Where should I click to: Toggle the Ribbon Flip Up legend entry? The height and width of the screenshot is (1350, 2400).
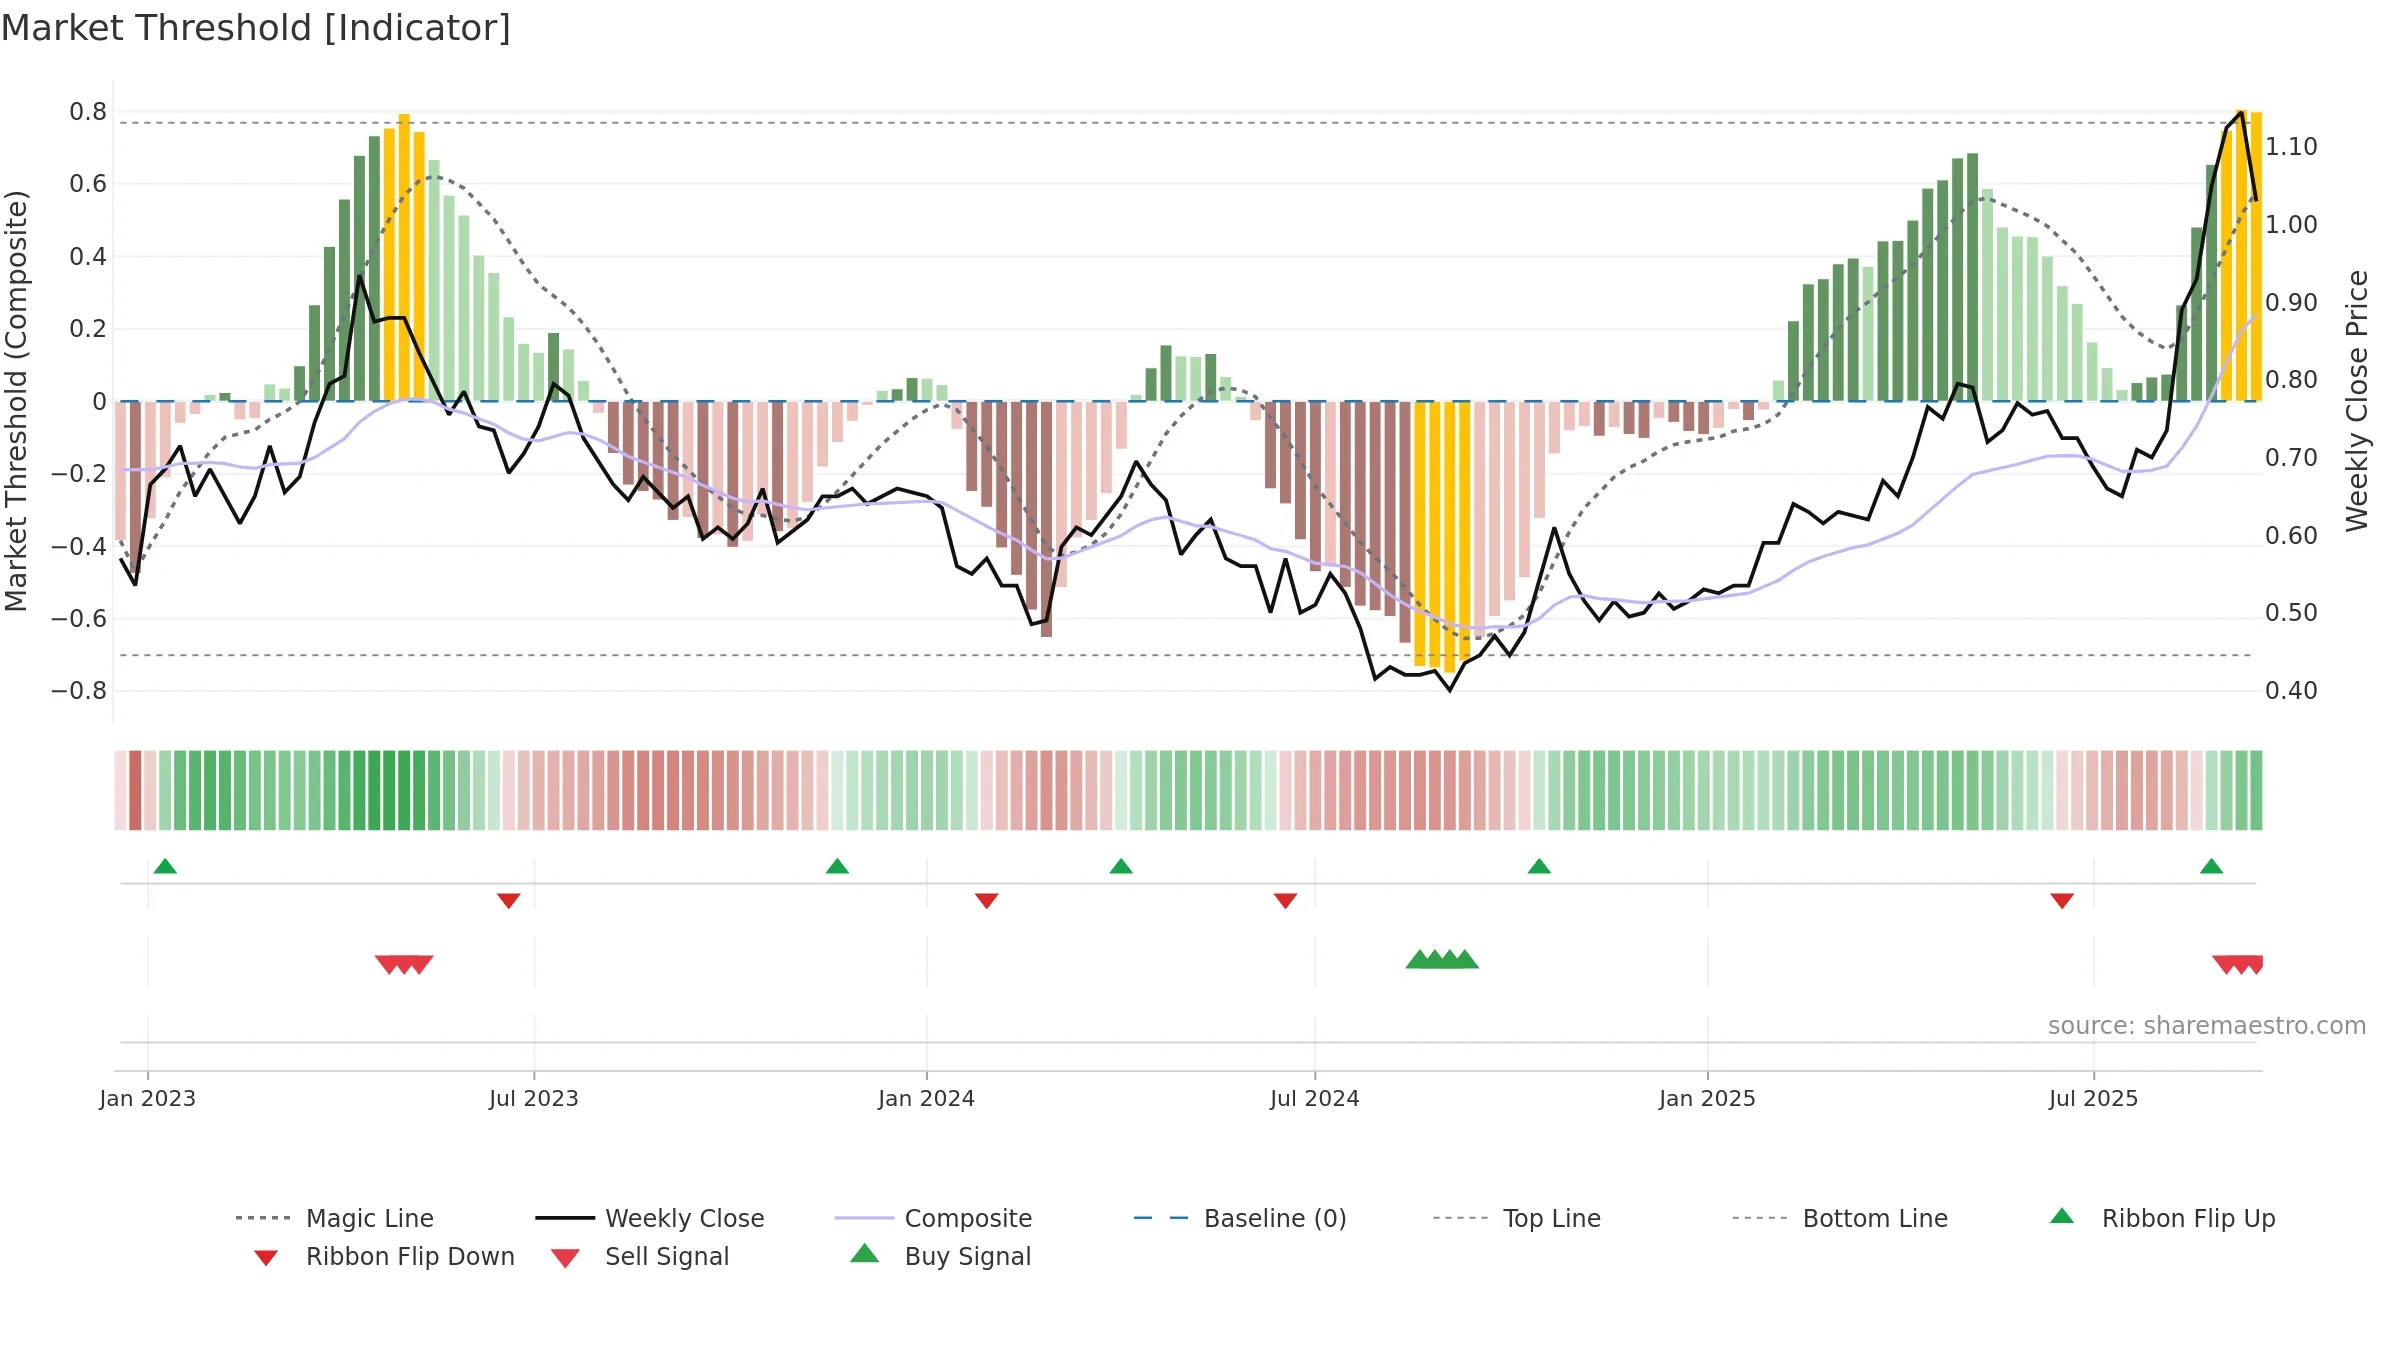click(2162, 1218)
